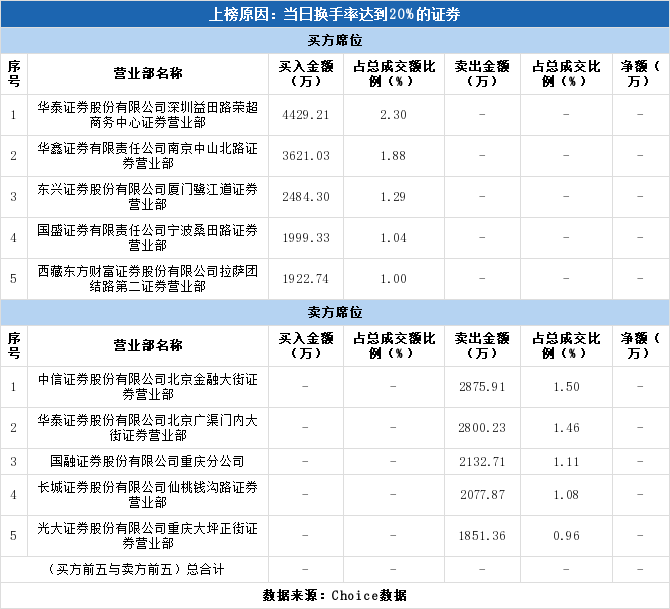Click the title 上榜原因：当日换手率达到20%的证券
Viewport: 670px width, 609px height.
coord(335,15)
